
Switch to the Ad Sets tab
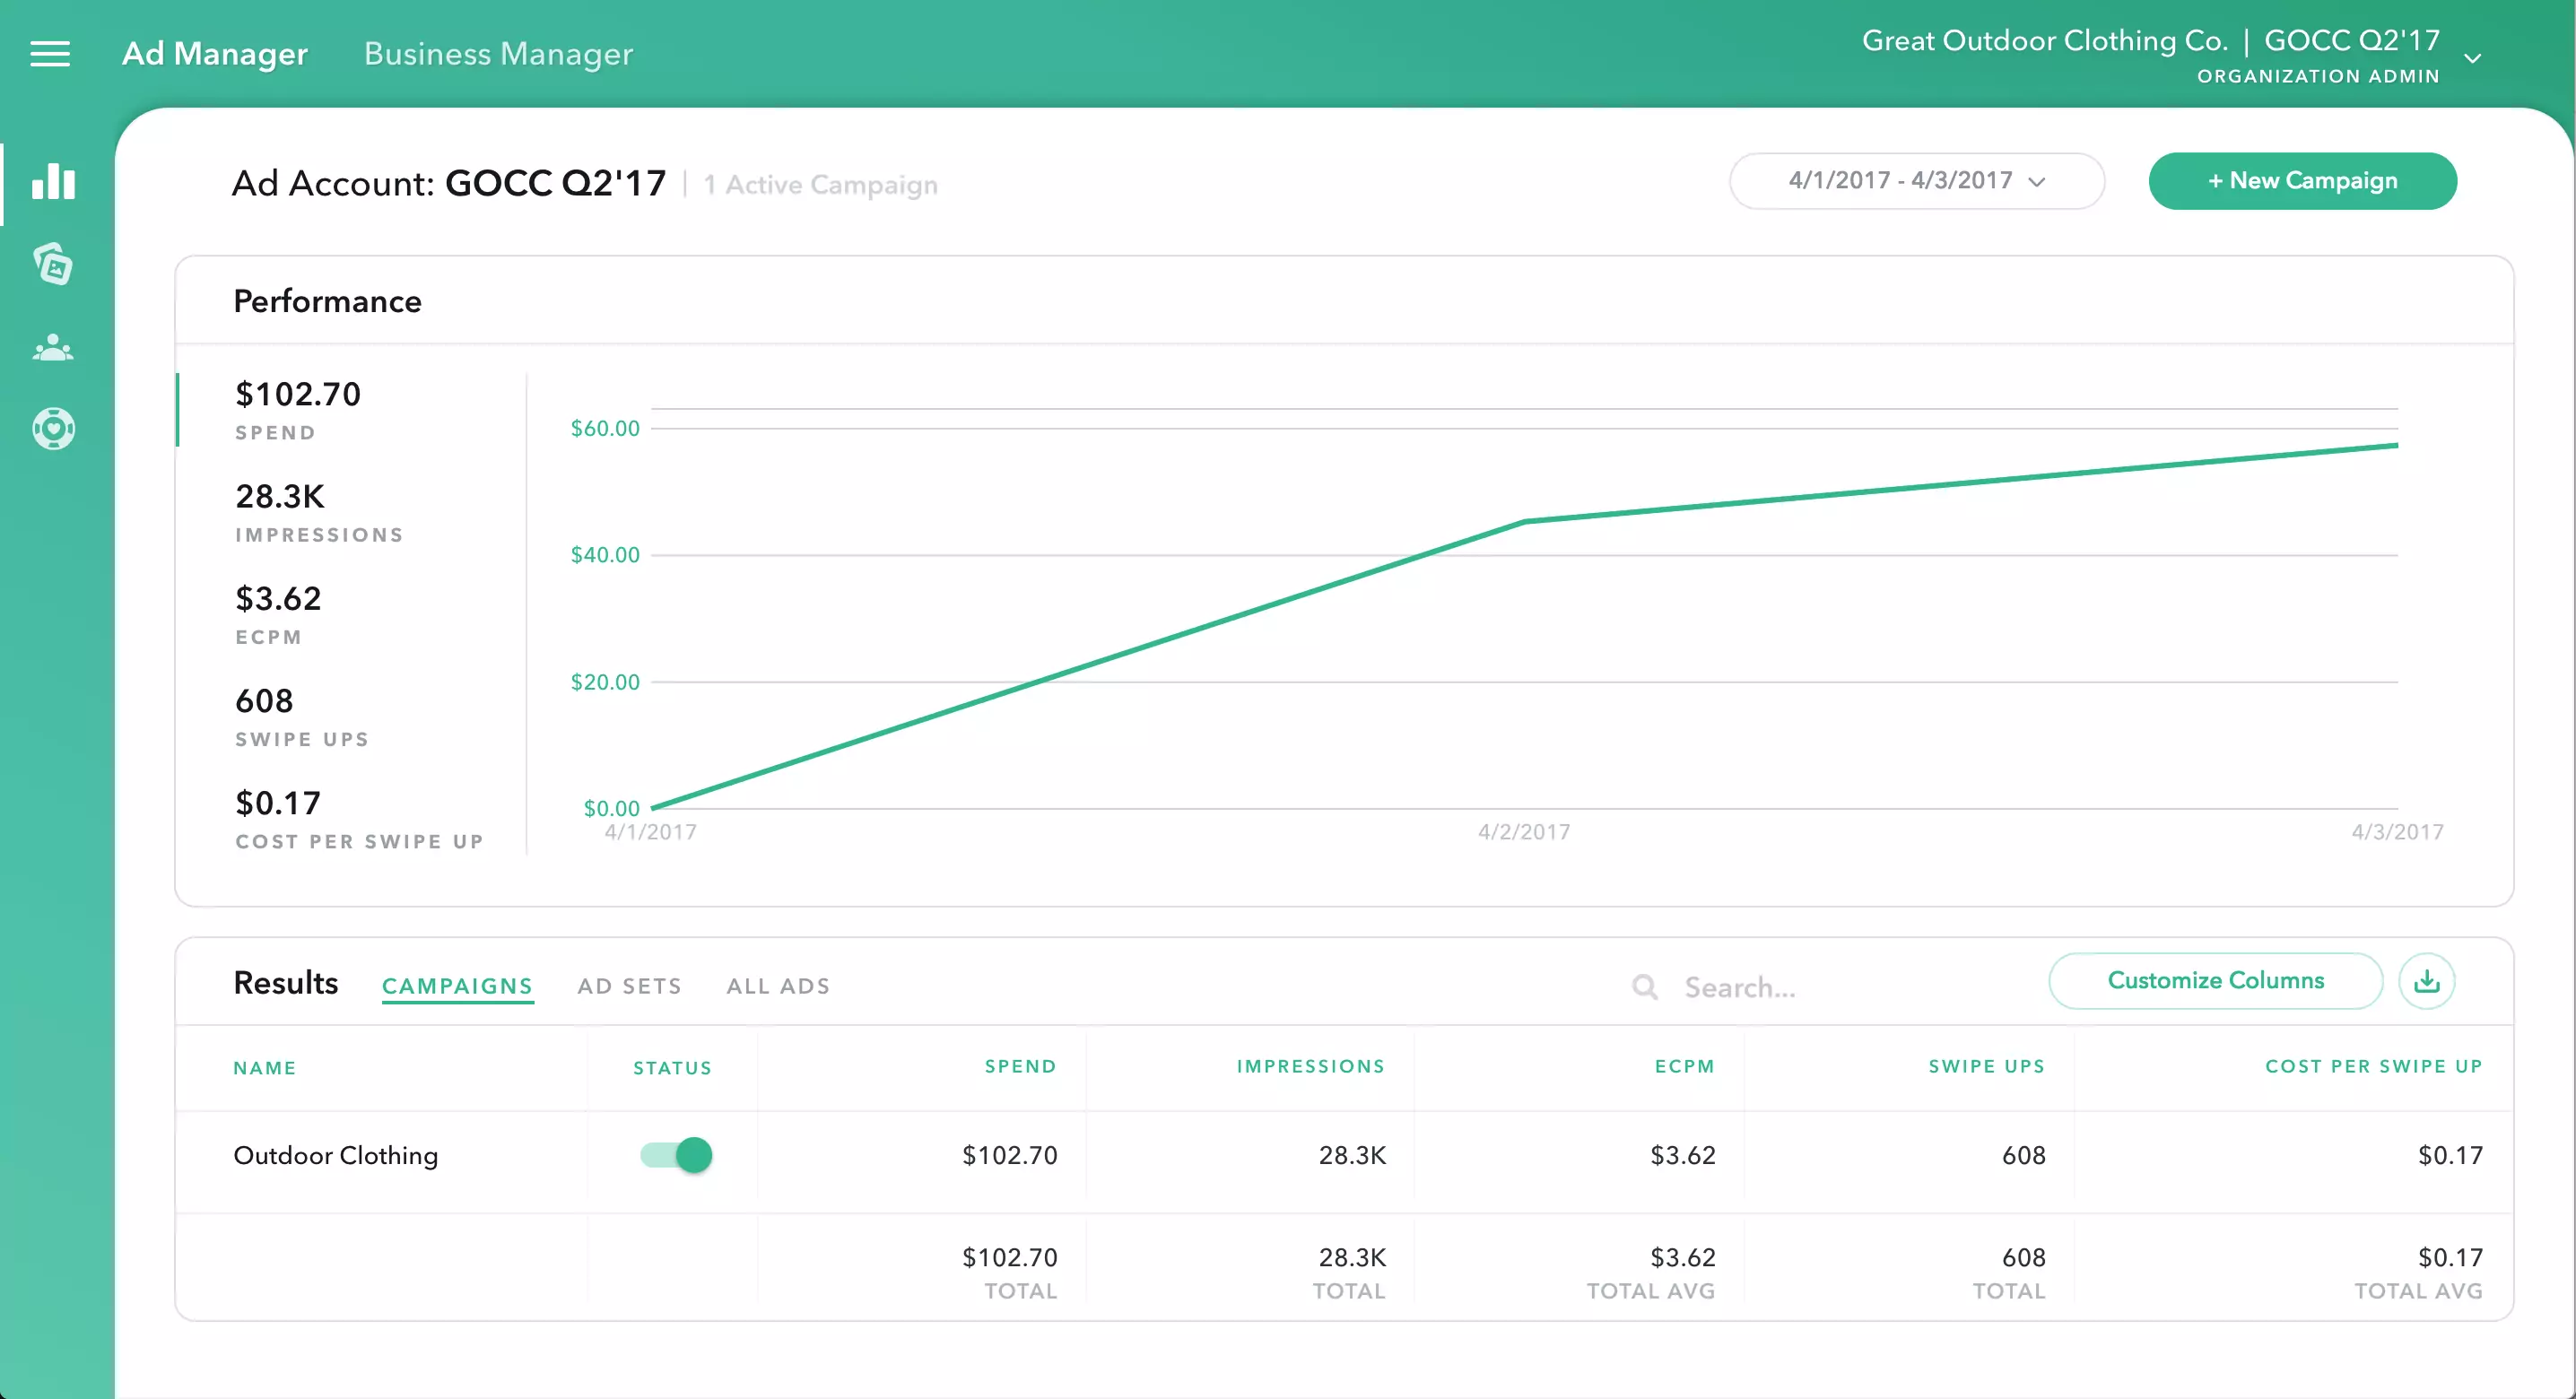(629, 986)
